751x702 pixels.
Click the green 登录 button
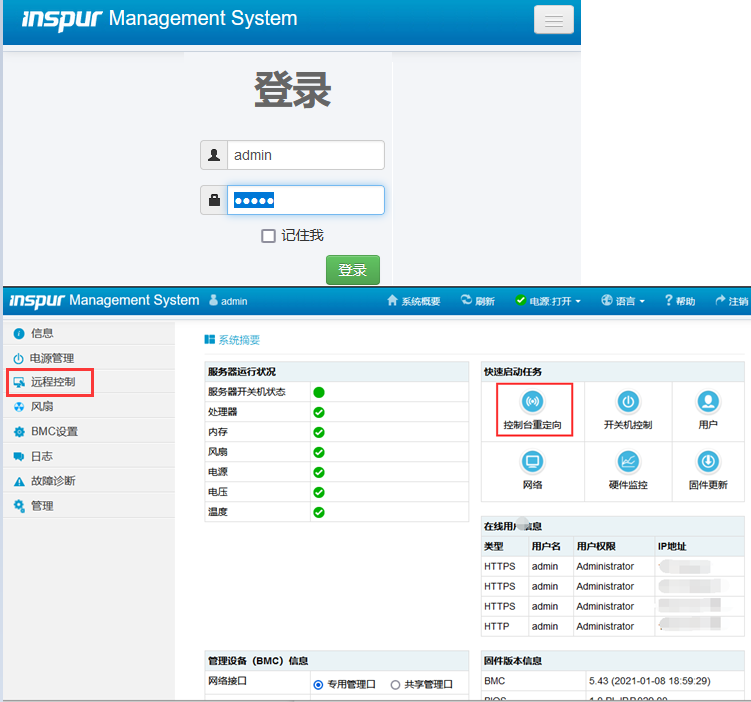click(353, 270)
